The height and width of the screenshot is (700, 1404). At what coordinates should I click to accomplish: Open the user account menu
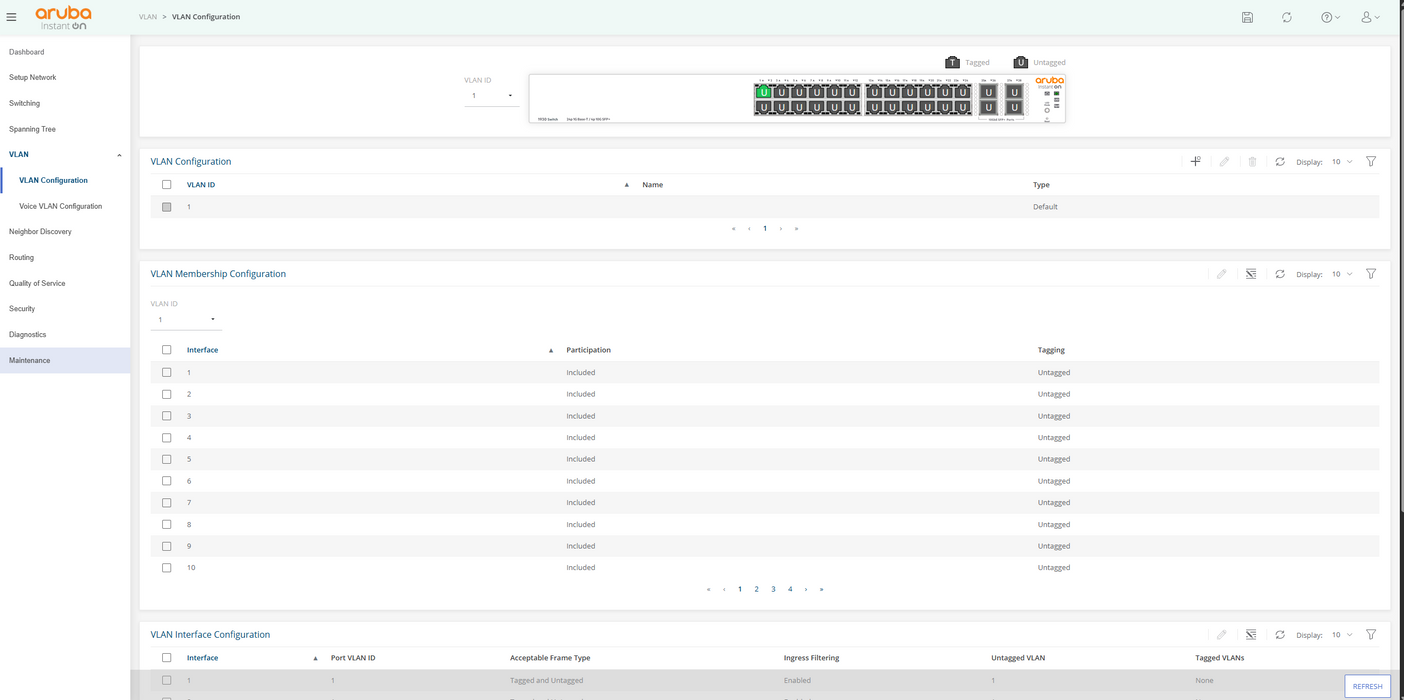pos(1370,17)
